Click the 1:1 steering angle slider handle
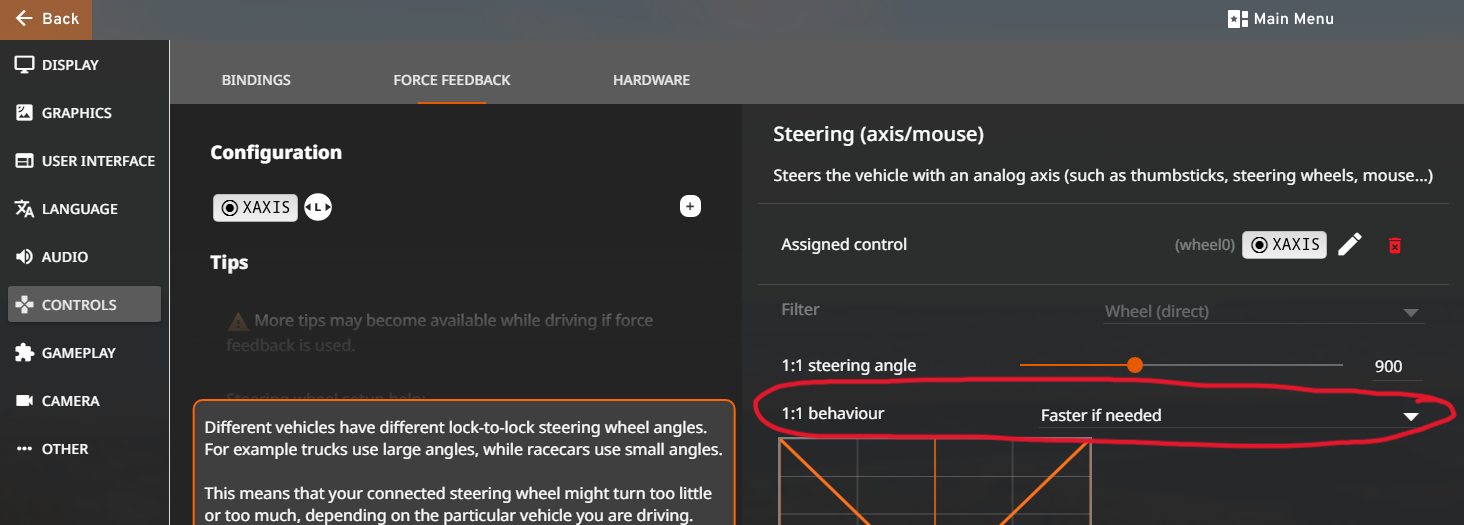The width and height of the screenshot is (1464, 525). point(1134,365)
